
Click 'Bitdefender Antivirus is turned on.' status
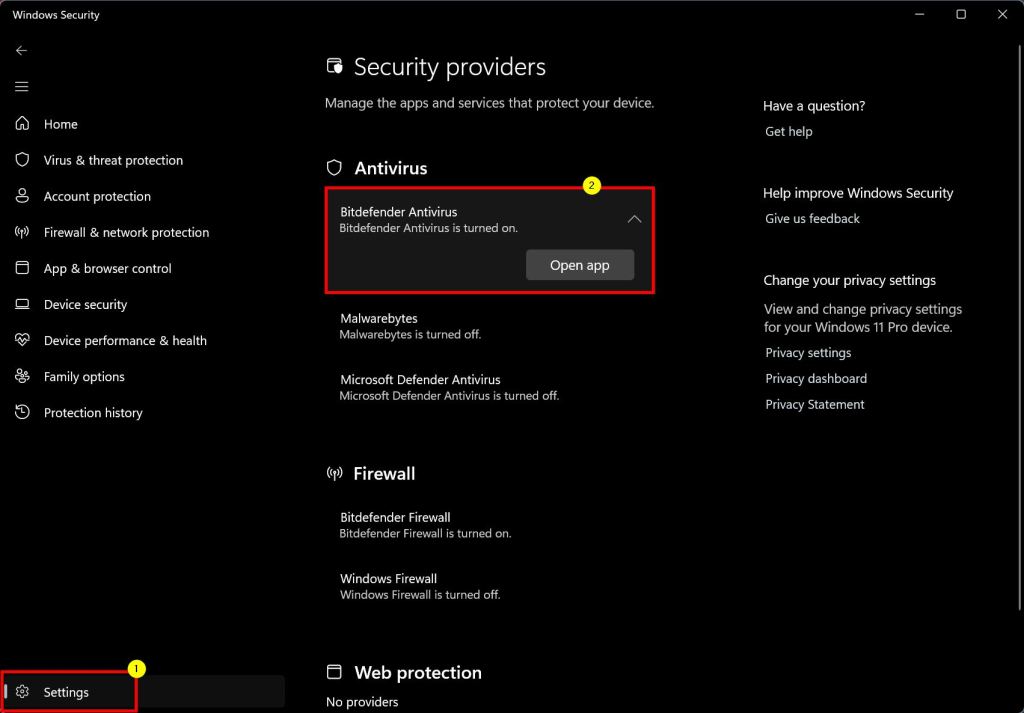428,229
